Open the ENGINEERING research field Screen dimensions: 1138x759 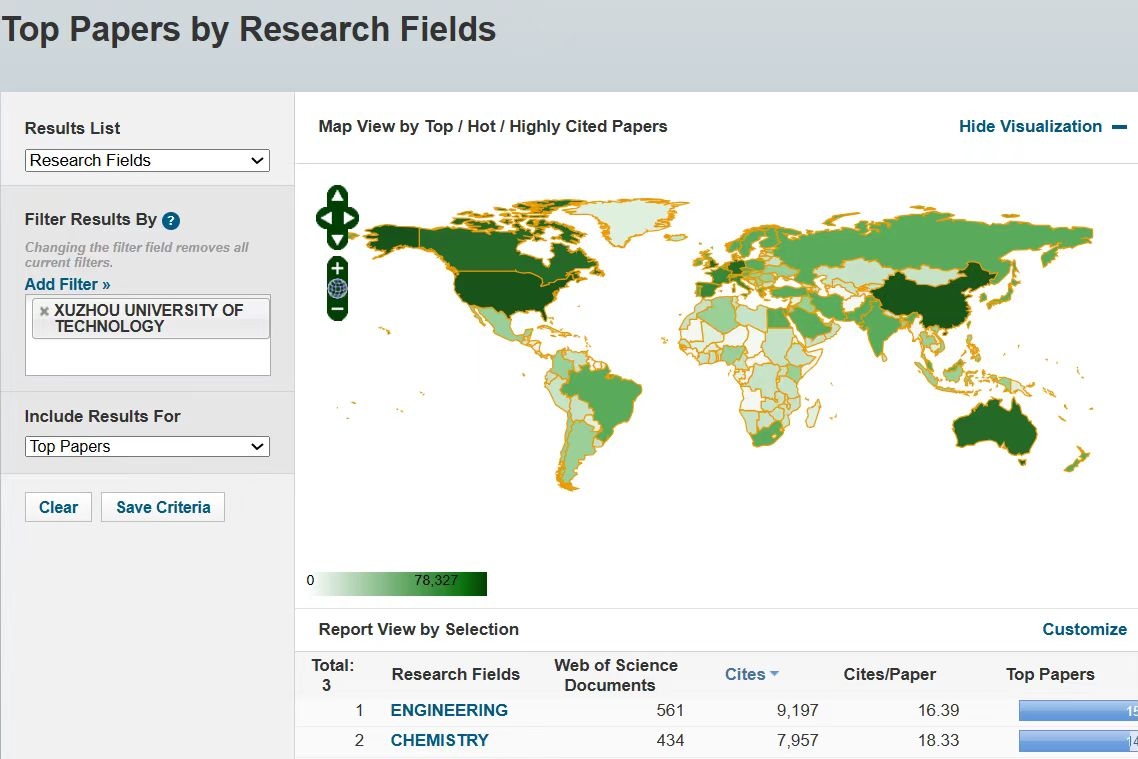(x=449, y=710)
